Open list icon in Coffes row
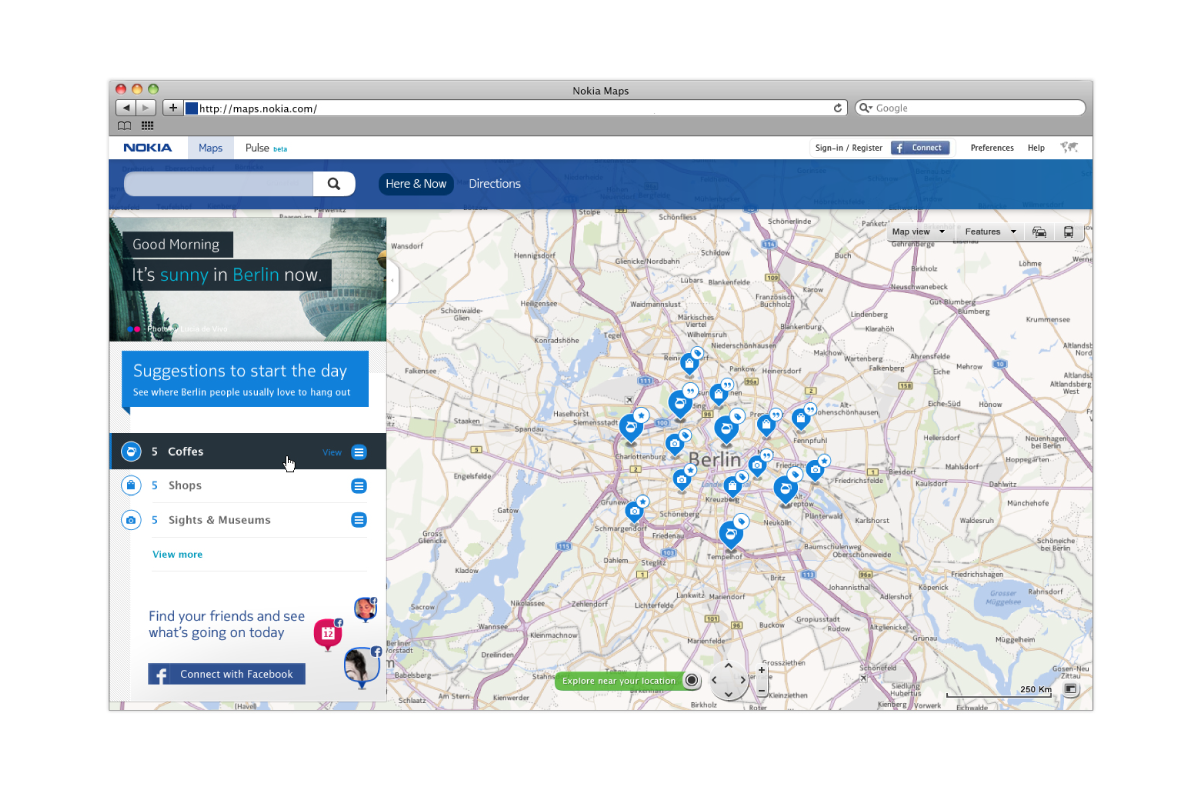The width and height of the screenshot is (1201, 800). [x=359, y=452]
